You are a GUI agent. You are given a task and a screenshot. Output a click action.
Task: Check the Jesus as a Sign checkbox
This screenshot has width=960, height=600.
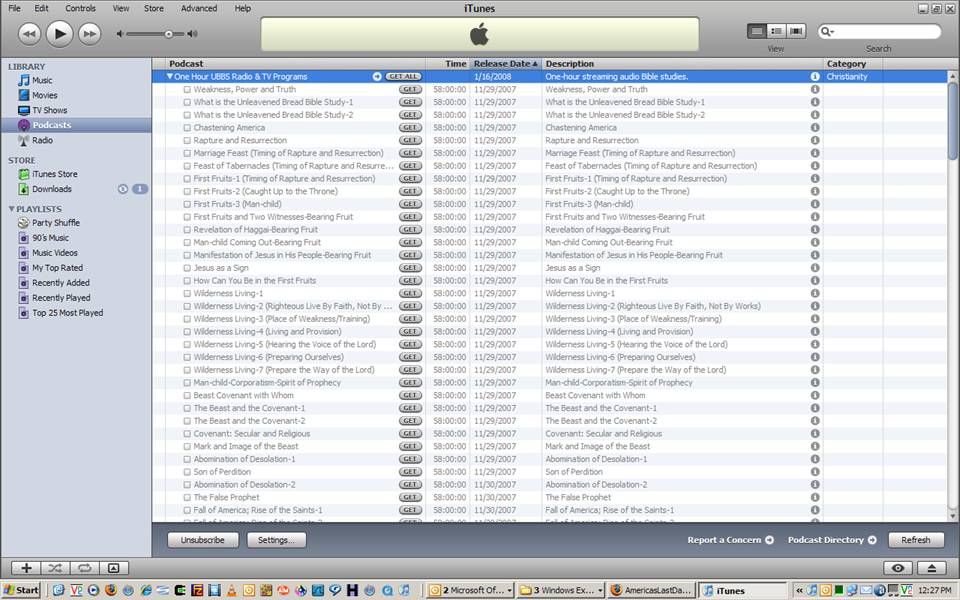tap(187, 268)
